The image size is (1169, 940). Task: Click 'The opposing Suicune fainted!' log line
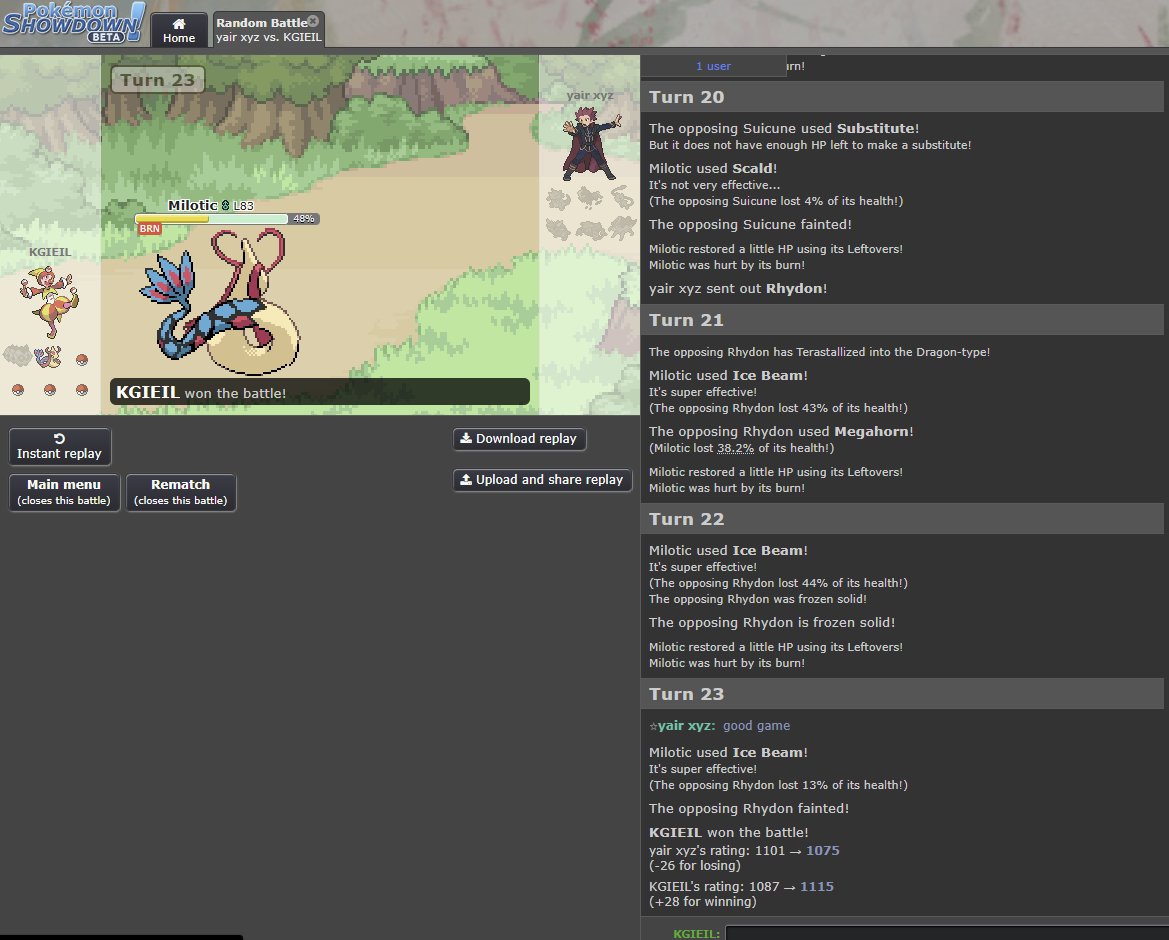[750, 224]
